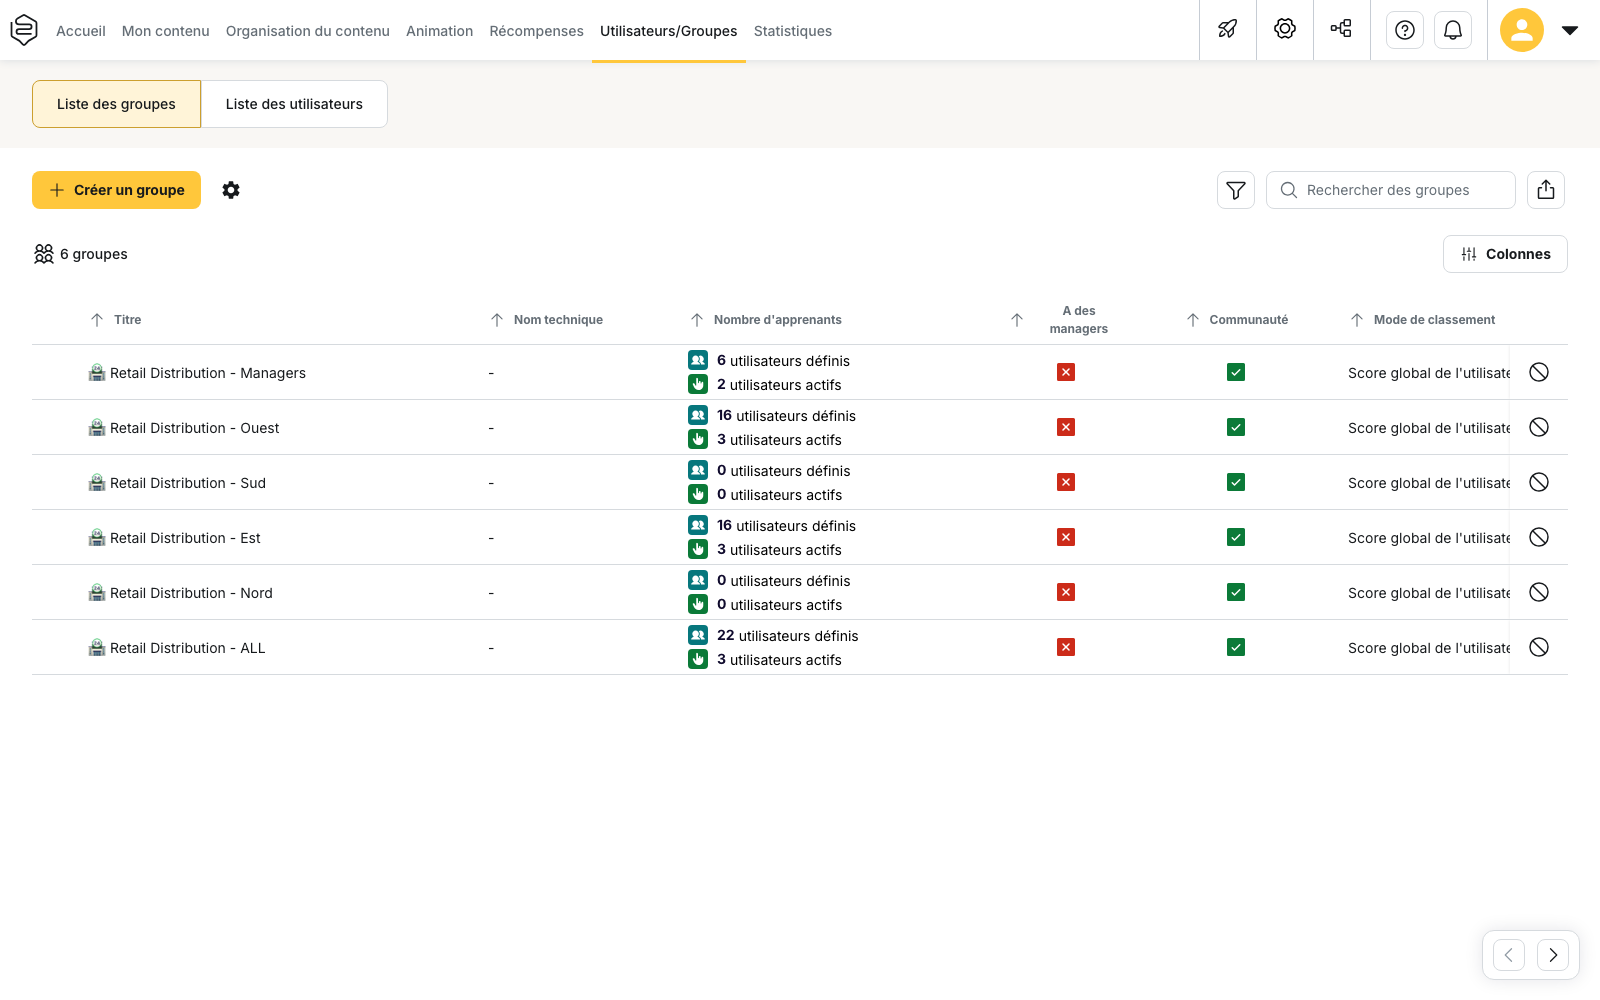Toggle A des managers box for ALL group
The width and height of the screenshot is (1600, 1000).
pos(1066,647)
